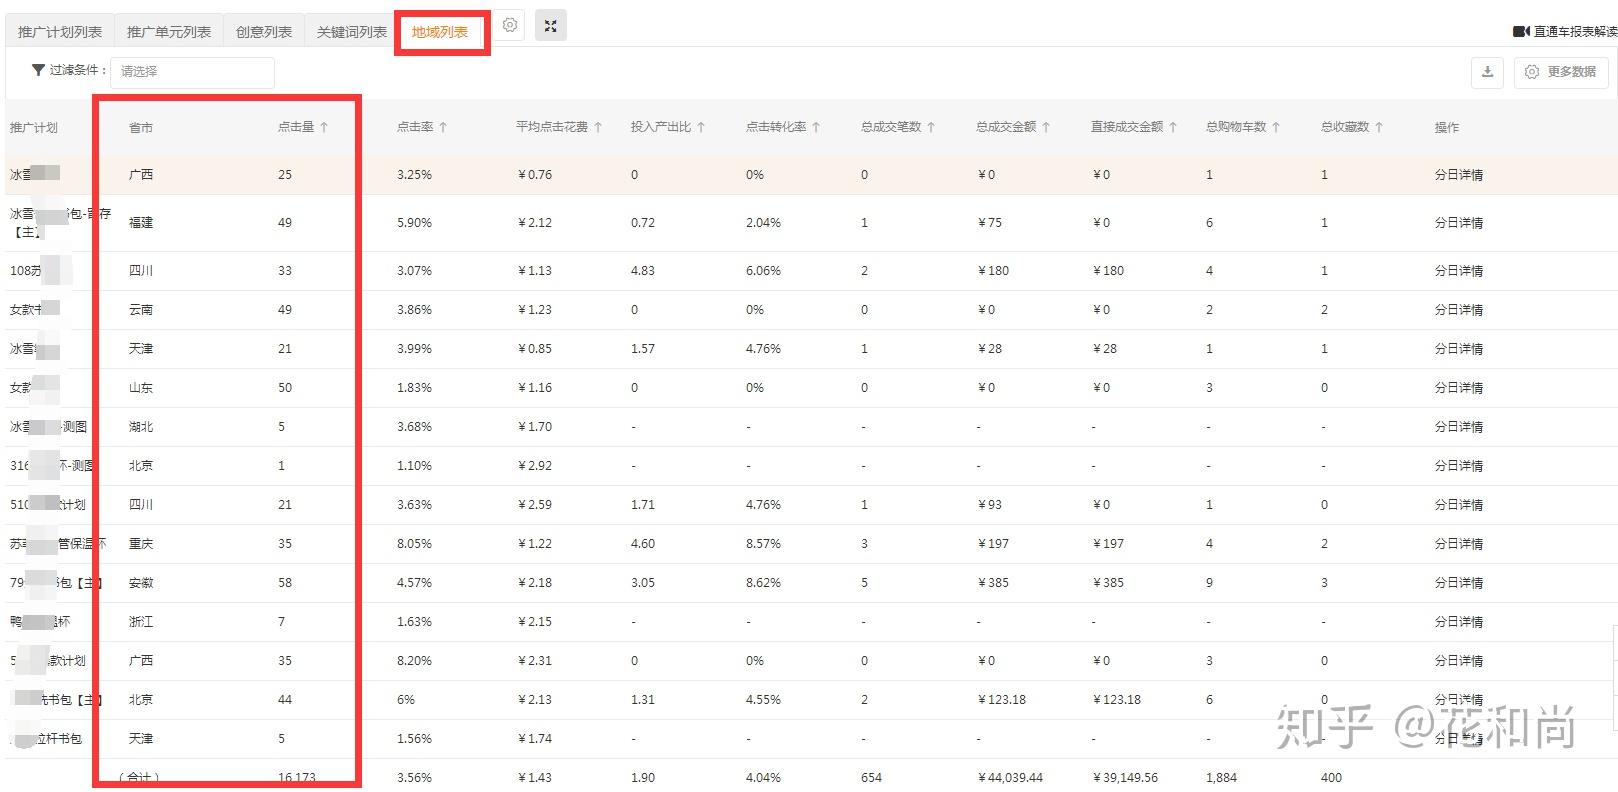Sort by 总成交笔数 using its arrow

click(x=931, y=127)
